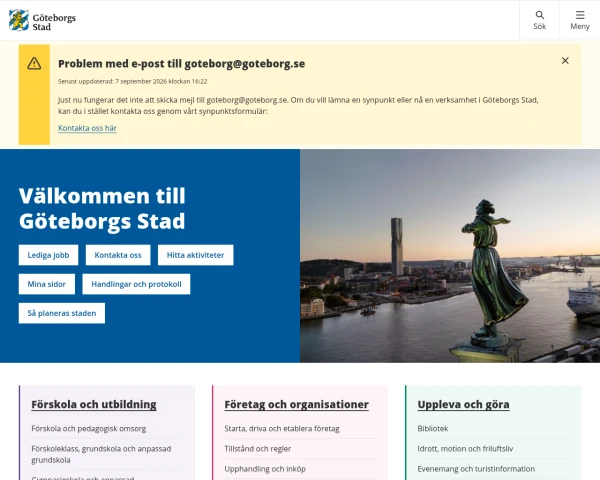Image resolution: width=600 pixels, height=480 pixels.
Task: Click the Välkommen till Göteborgs Stad heading
Action: [x=102, y=208]
